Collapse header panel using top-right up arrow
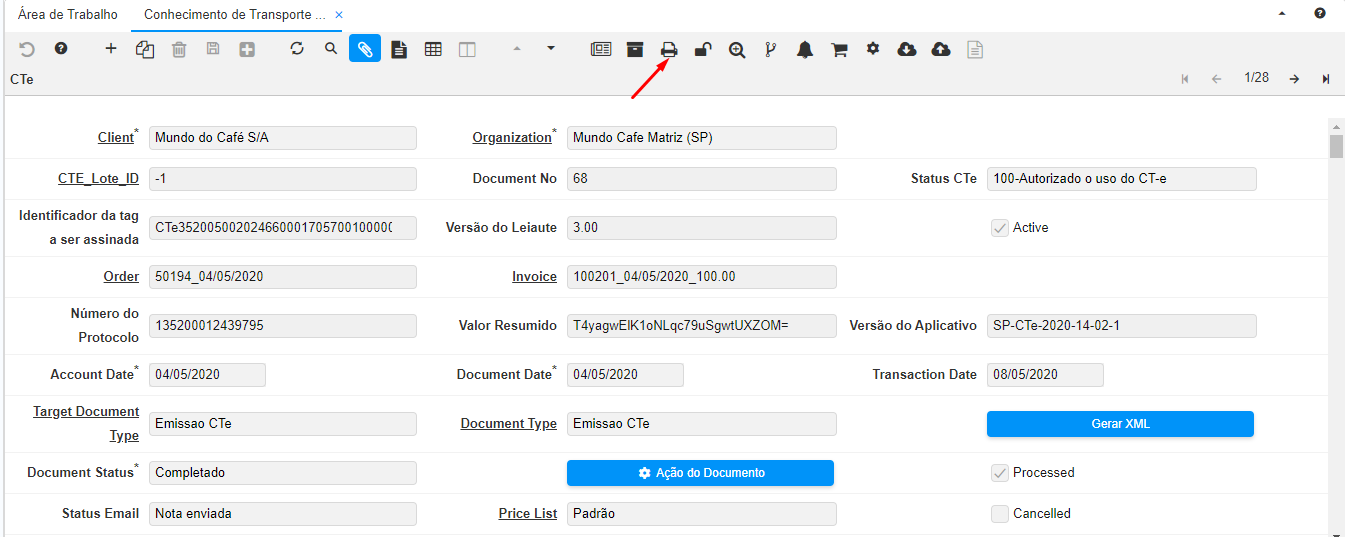The width and height of the screenshot is (1345, 537). [x=1283, y=14]
